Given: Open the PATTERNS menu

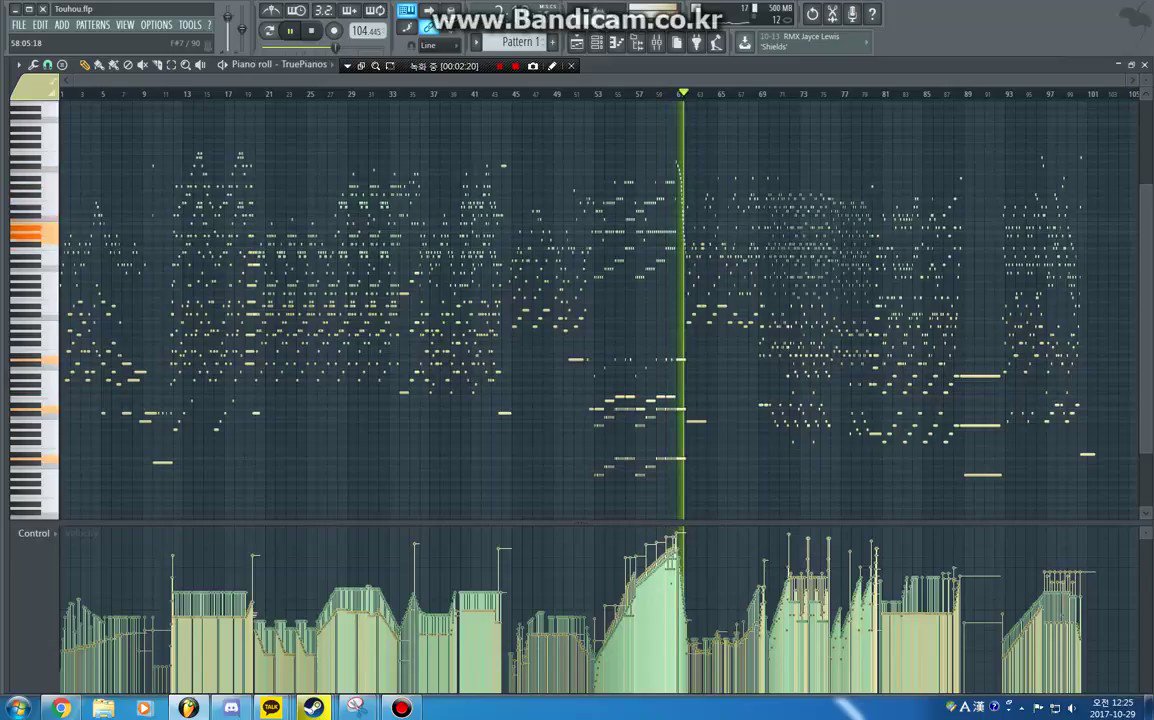Looking at the screenshot, I should (x=93, y=25).
